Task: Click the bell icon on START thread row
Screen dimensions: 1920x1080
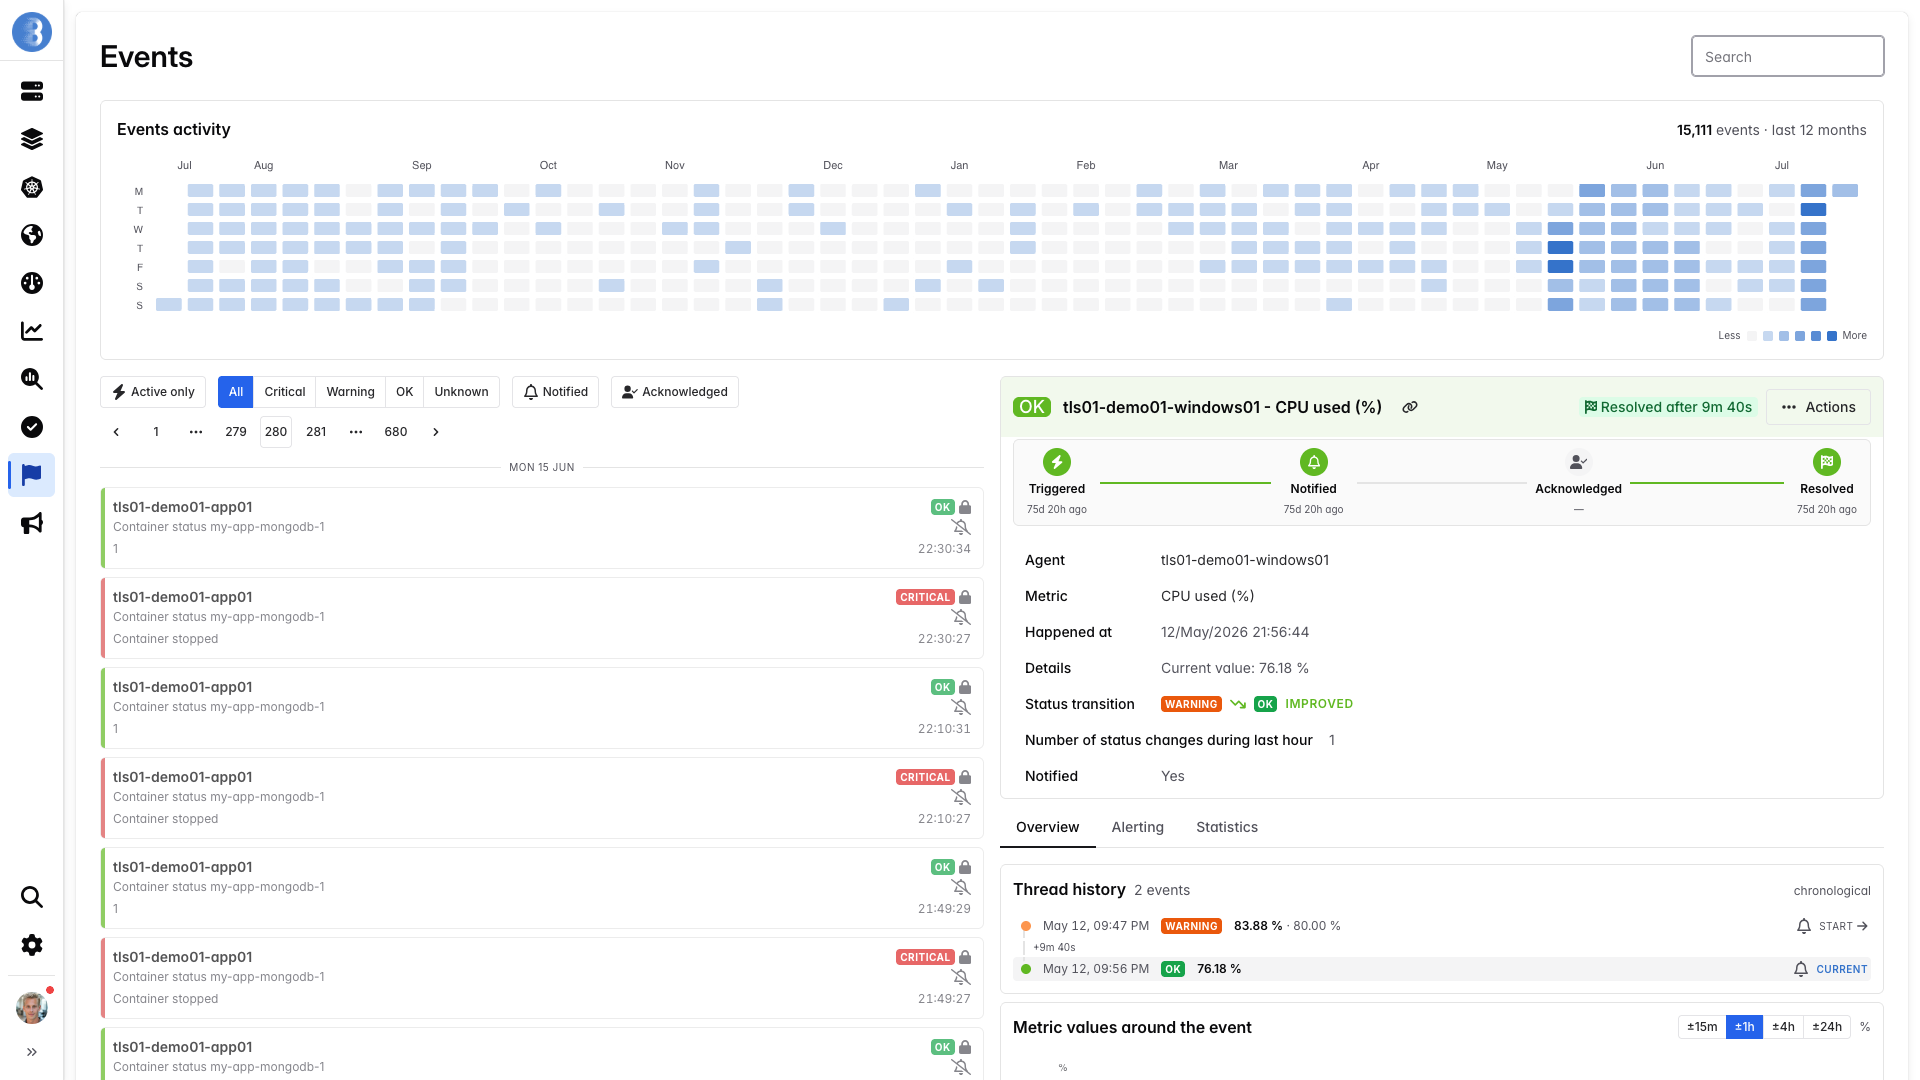Action: click(1804, 926)
